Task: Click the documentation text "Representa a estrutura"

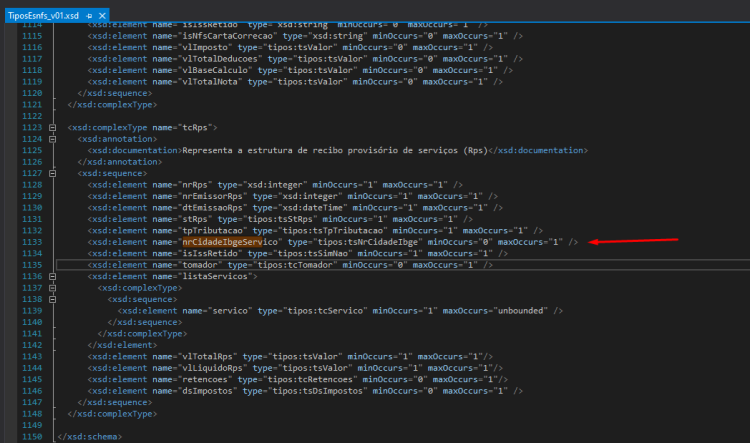Action: coord(237,151)
